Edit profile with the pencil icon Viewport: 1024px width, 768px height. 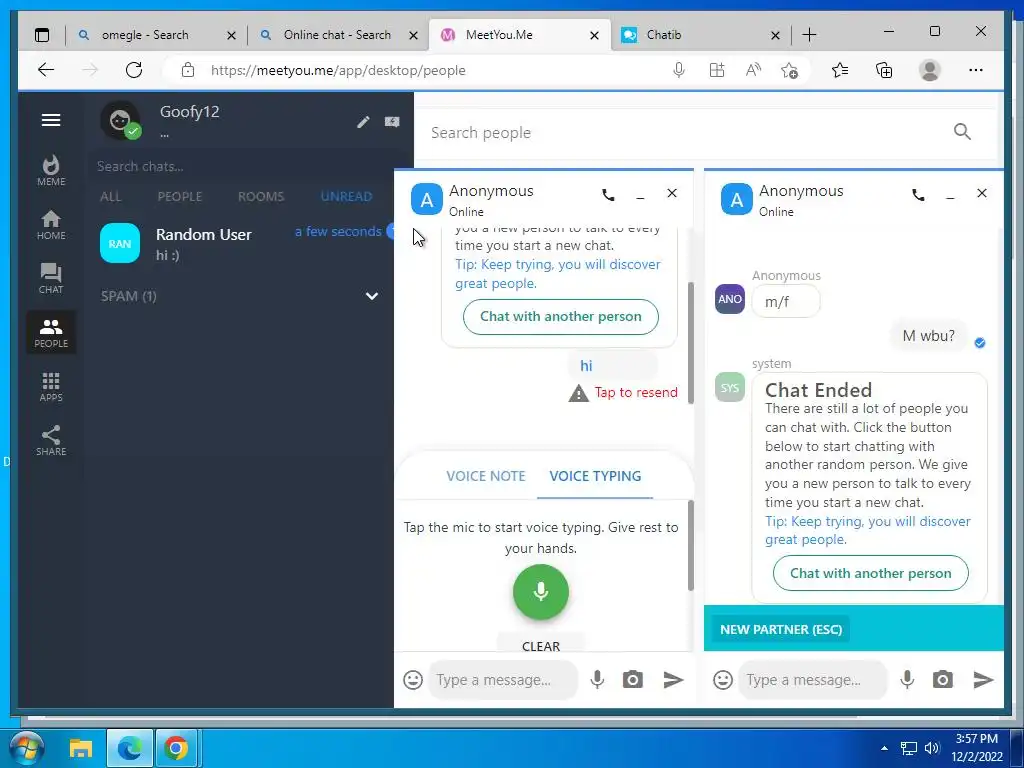tap(363, 122)
